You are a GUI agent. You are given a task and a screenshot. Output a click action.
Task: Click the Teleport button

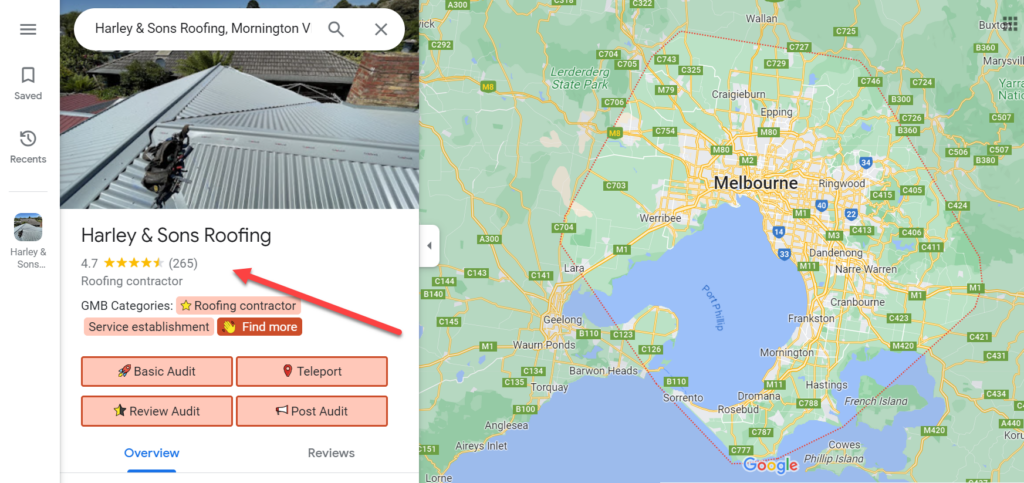(x=312, y=371)
